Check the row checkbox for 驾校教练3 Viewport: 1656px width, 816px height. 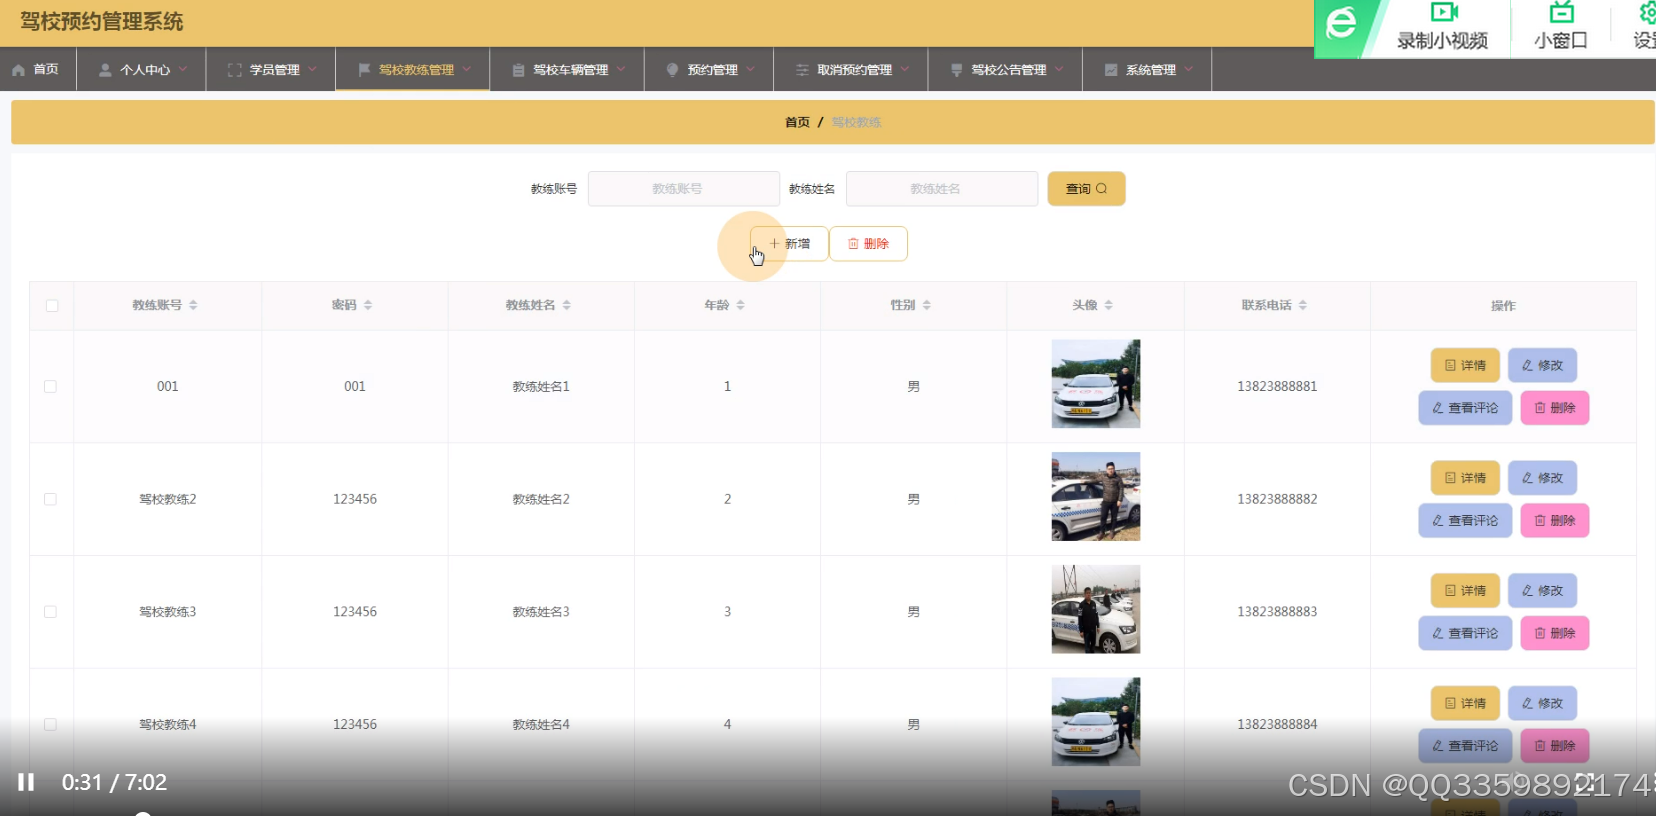coord(50,612)
